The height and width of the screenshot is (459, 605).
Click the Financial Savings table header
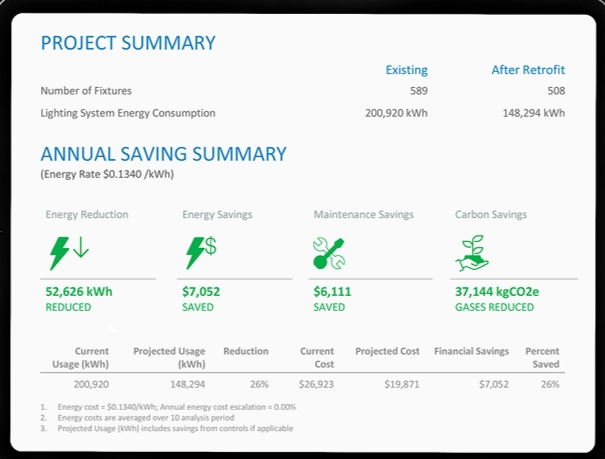(x=471, y=351)
